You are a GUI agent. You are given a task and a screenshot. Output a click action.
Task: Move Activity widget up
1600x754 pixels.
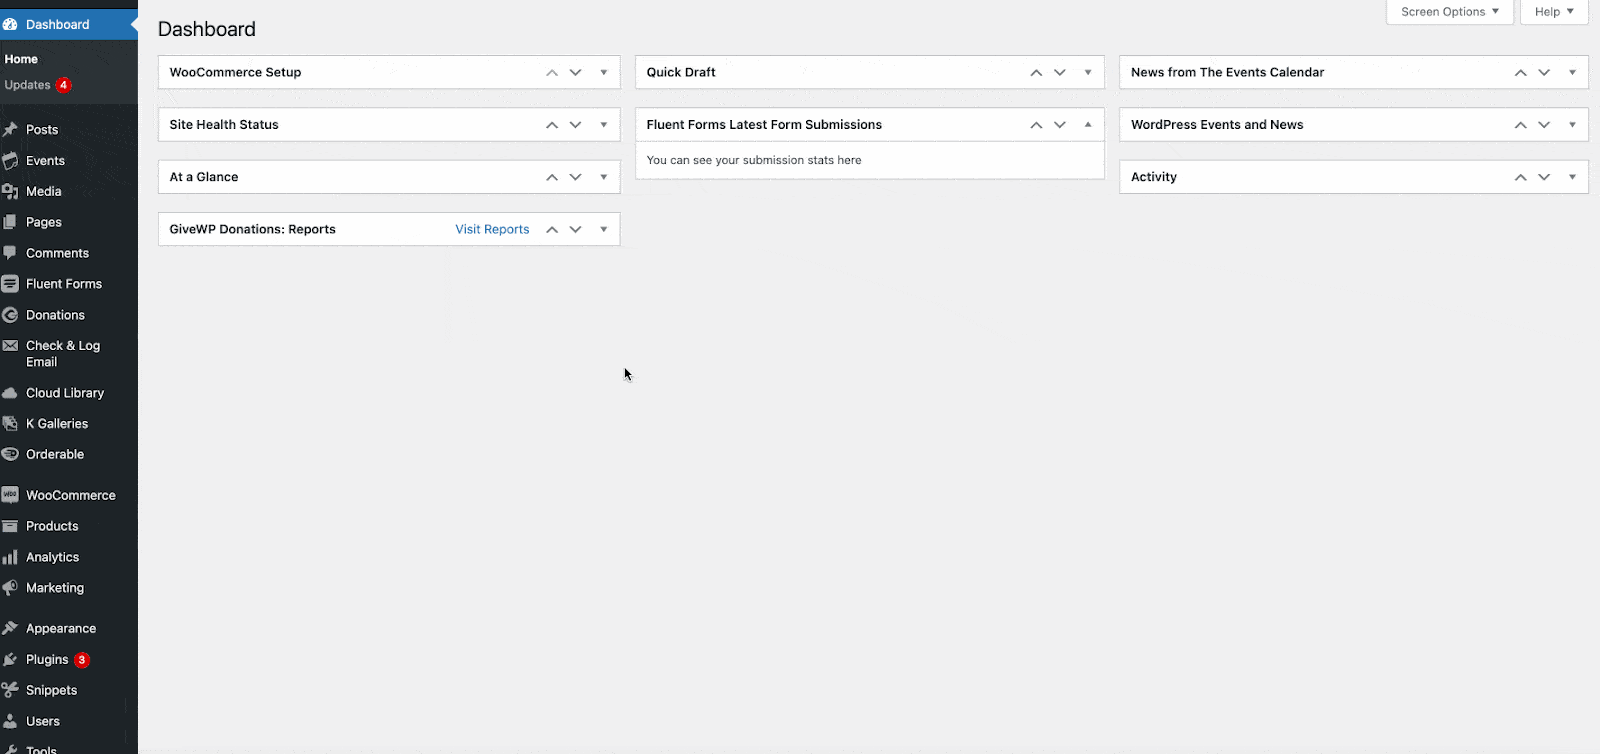[x=1520, y=177]
